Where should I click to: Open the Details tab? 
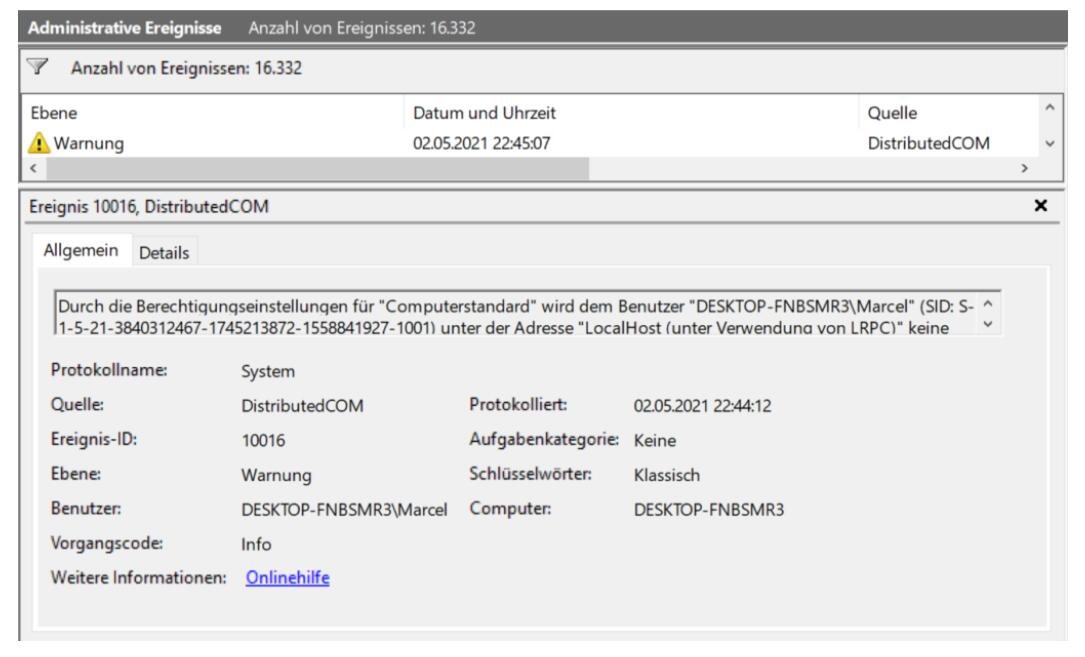click(166, 252)
